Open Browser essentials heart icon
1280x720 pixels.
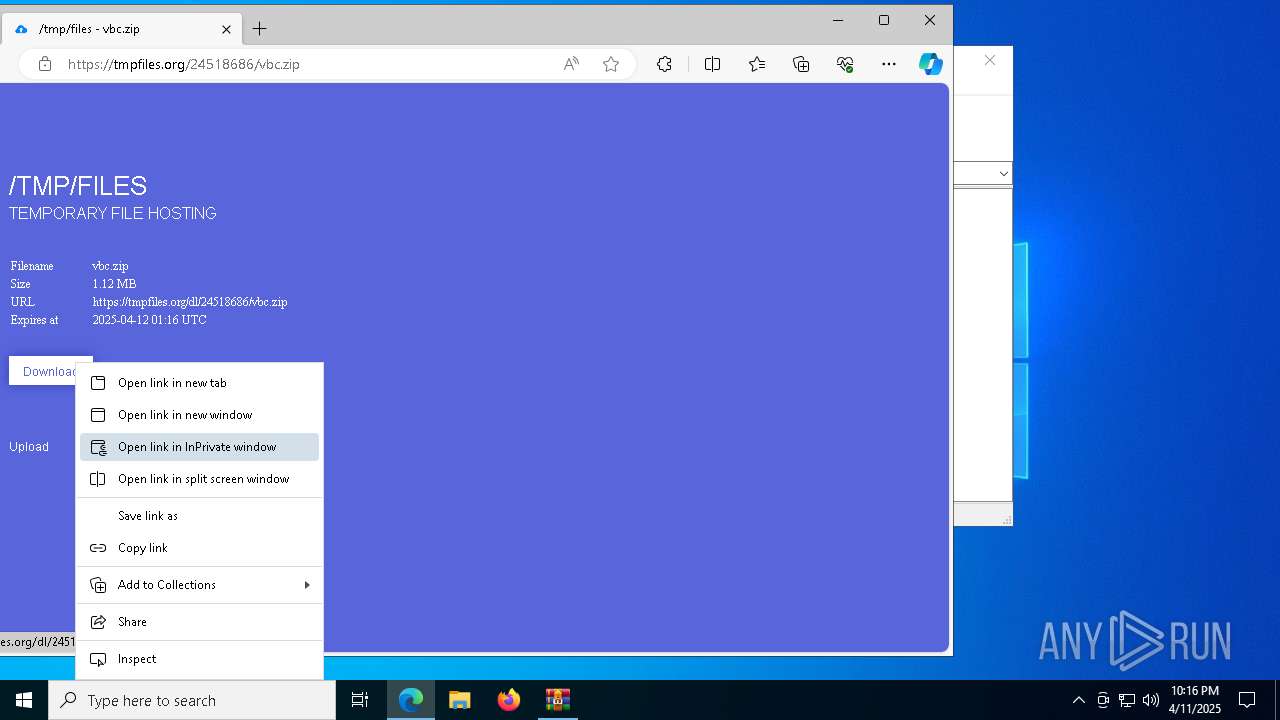(x=845, y=64)
